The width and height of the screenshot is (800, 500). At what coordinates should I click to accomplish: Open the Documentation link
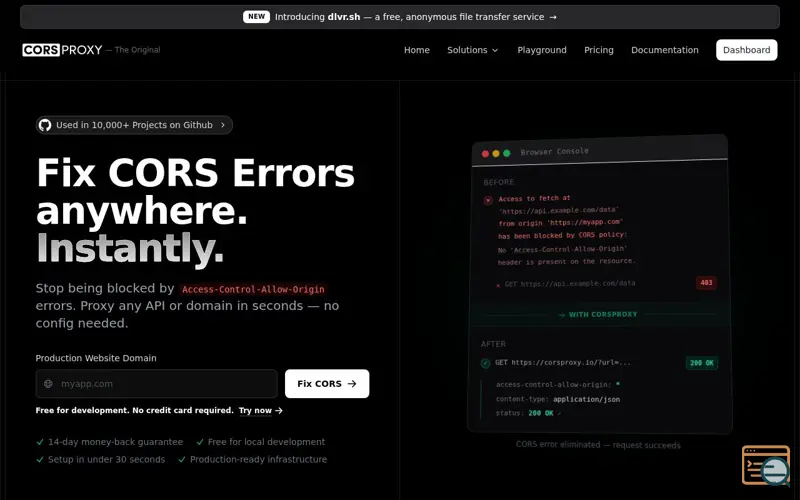pyautogui.click(x=665, y=50)
